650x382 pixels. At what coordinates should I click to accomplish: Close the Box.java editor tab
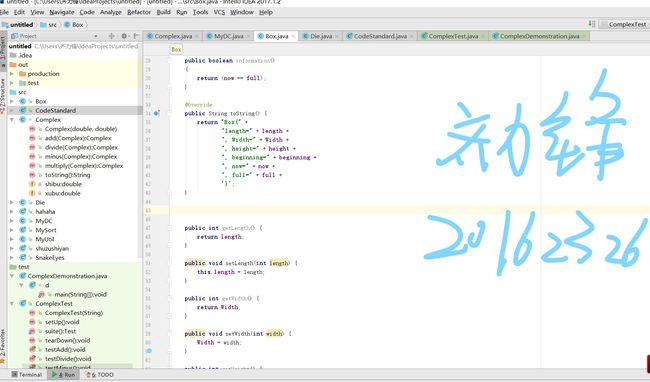point(293,36)
